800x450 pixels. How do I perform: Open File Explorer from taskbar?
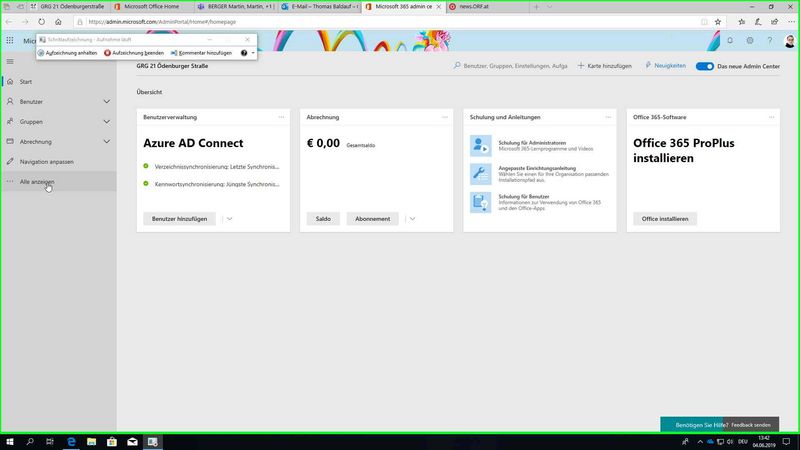point(91,442)
